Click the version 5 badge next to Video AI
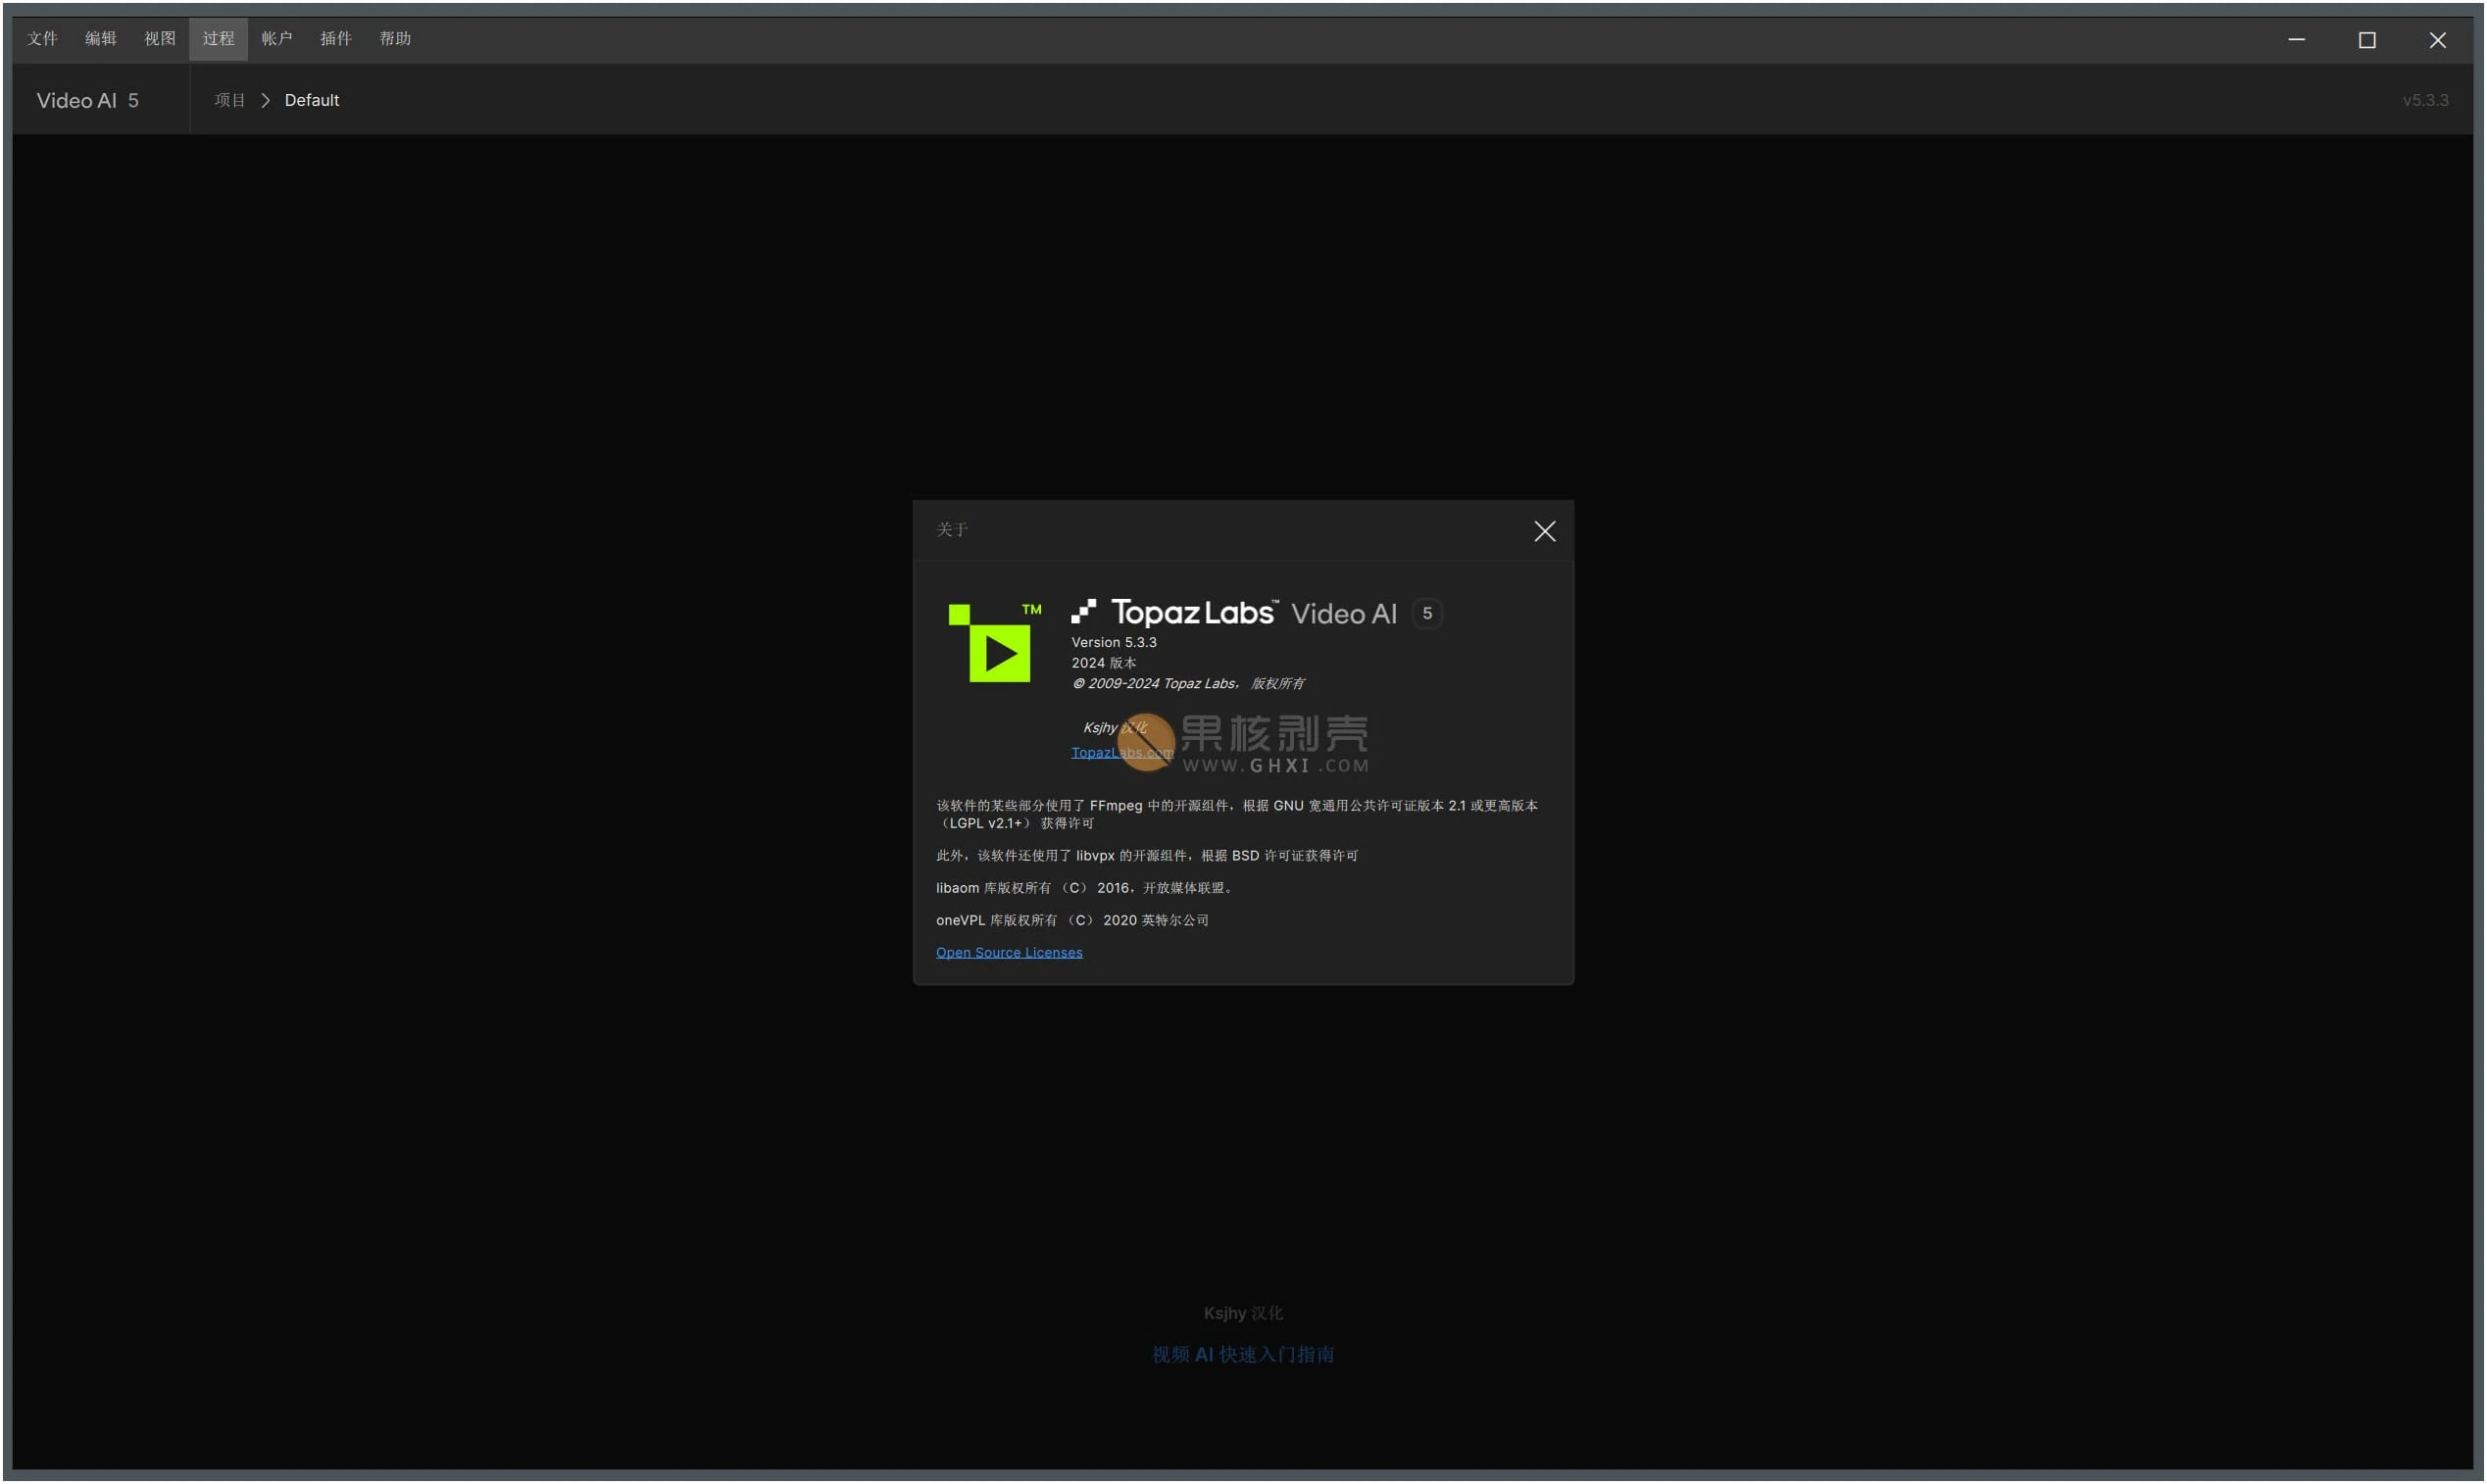Viewport: 2487px width, 1484px height. 1427,613
